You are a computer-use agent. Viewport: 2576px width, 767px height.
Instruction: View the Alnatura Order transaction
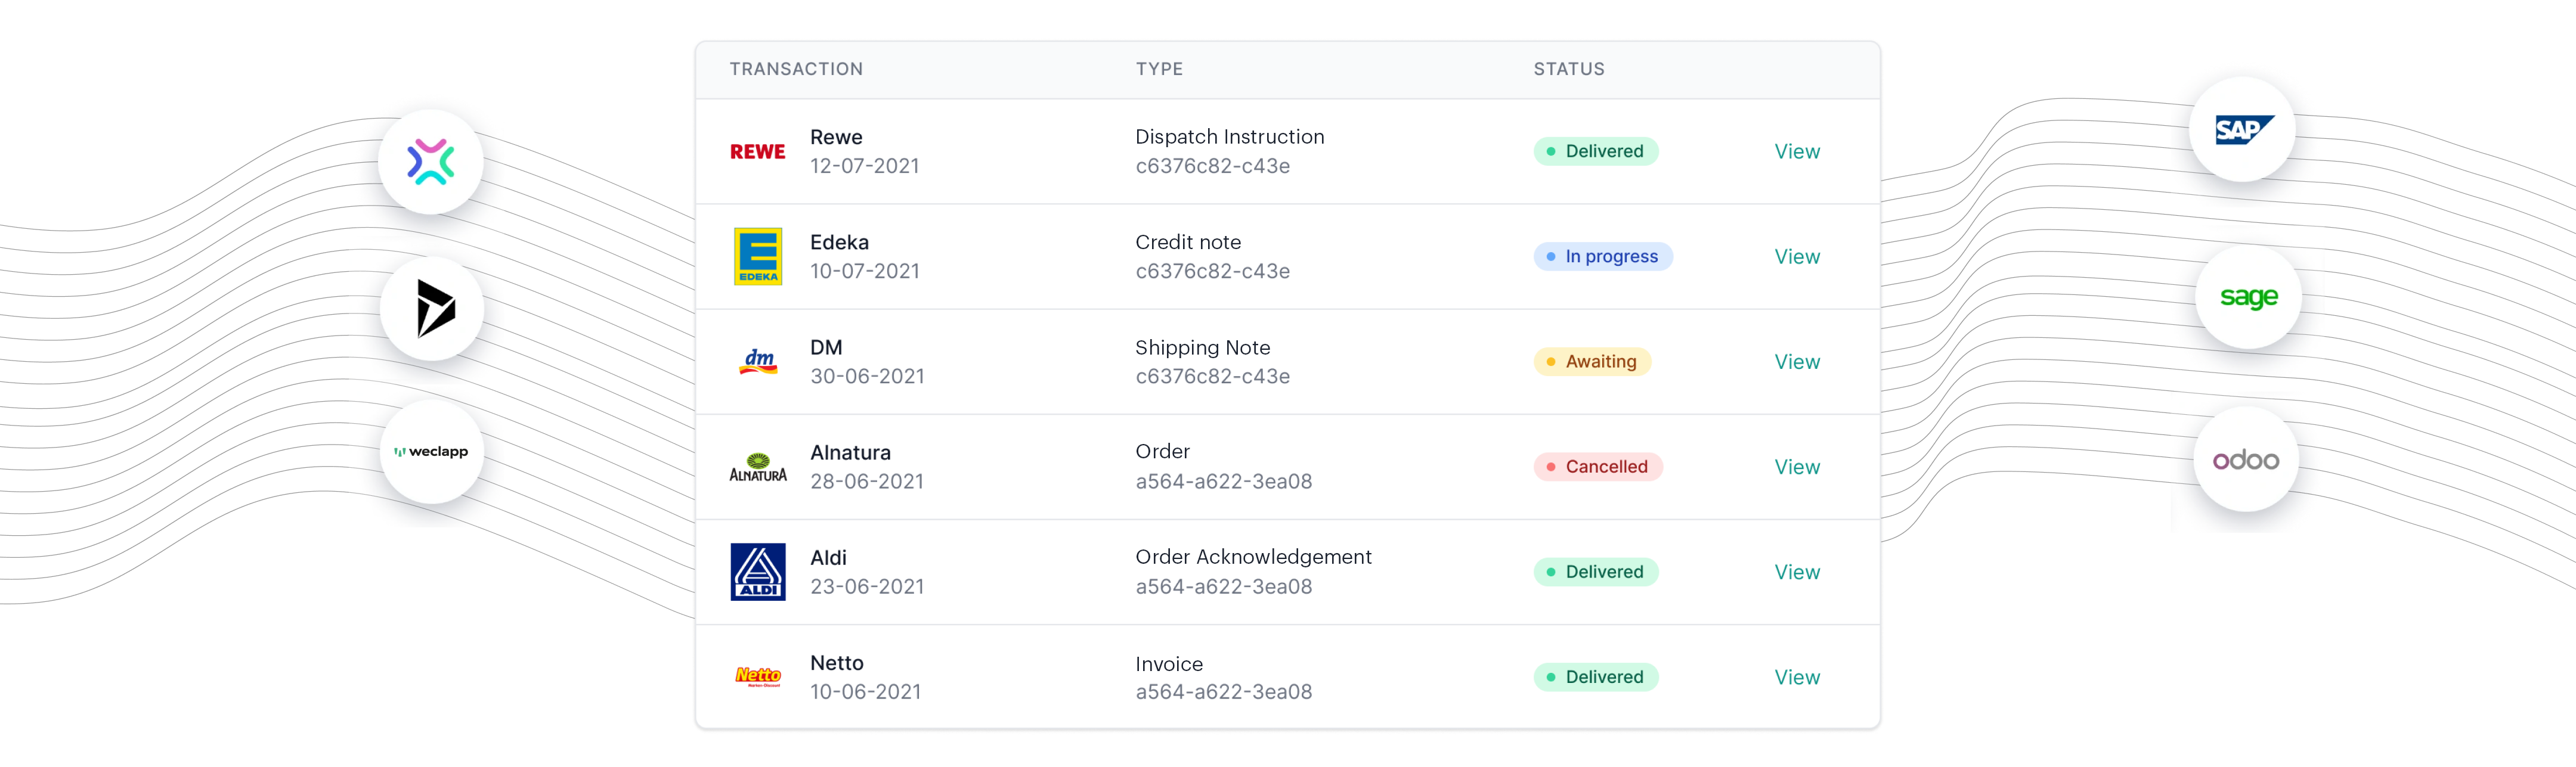[x=1797, y=467]
